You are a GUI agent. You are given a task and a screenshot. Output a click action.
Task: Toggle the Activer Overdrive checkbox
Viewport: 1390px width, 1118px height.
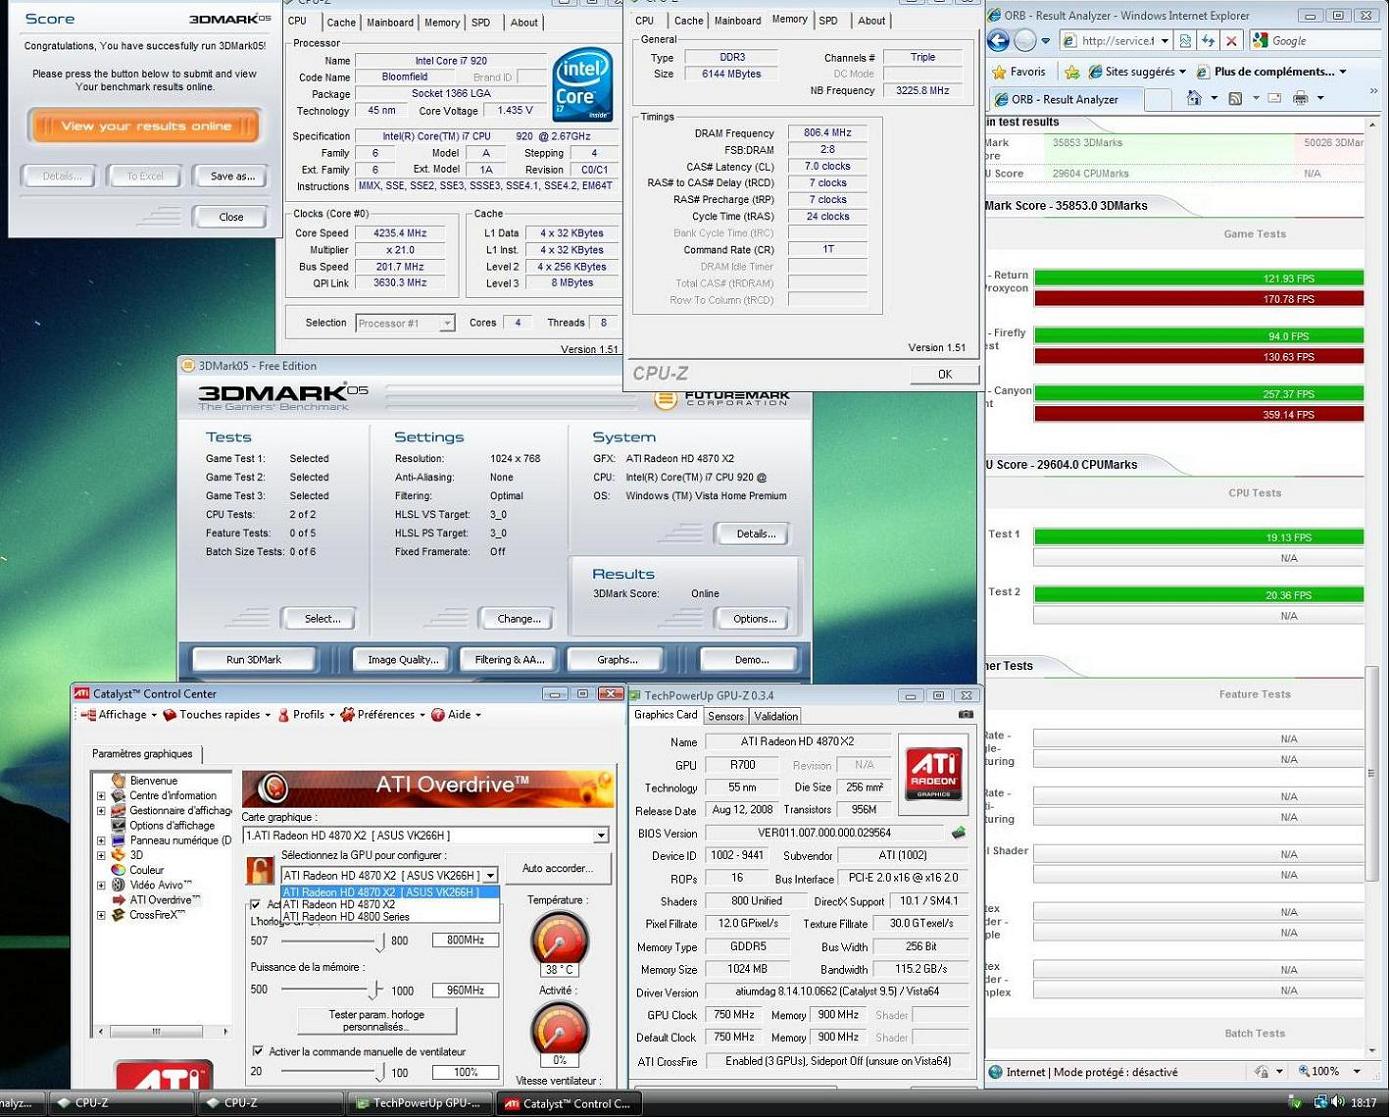pyautogui.click(x=255, y=905)
